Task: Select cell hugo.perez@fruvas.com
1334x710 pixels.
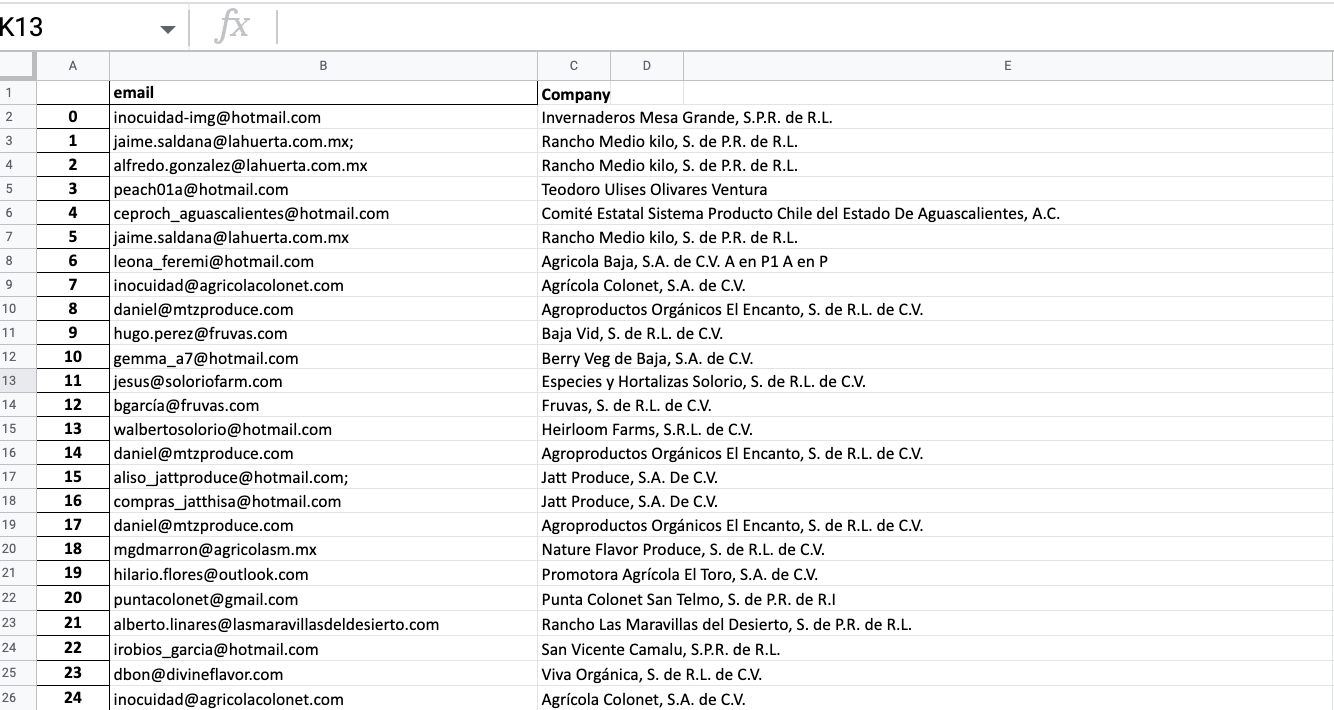Action: [x=323, y=333]
